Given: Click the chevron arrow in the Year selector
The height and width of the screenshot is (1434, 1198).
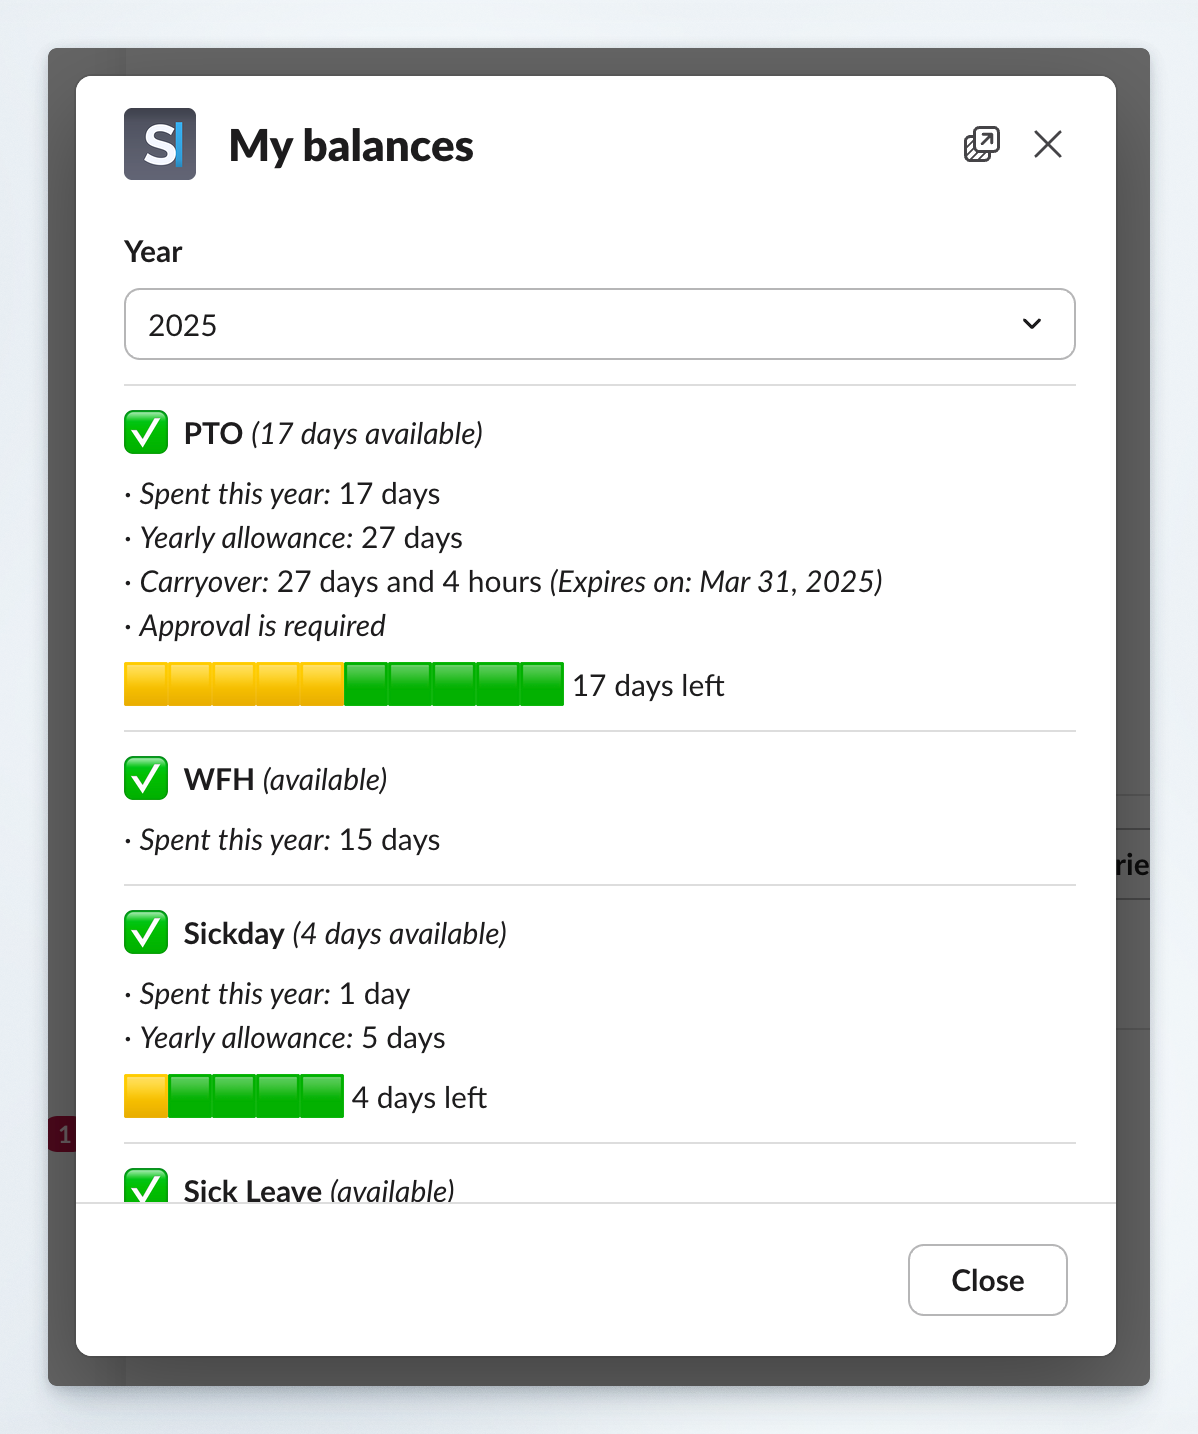Looking at the screenshot, I should point(1032,324).
